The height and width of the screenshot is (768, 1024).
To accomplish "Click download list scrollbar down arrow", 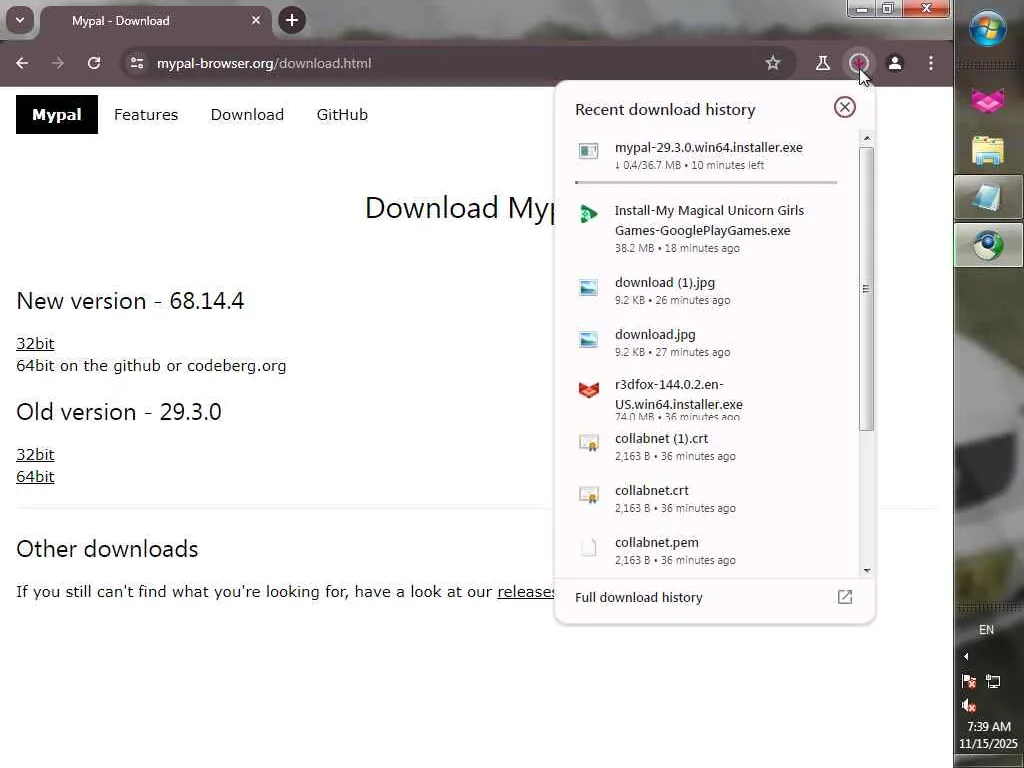I will (867, 571).
